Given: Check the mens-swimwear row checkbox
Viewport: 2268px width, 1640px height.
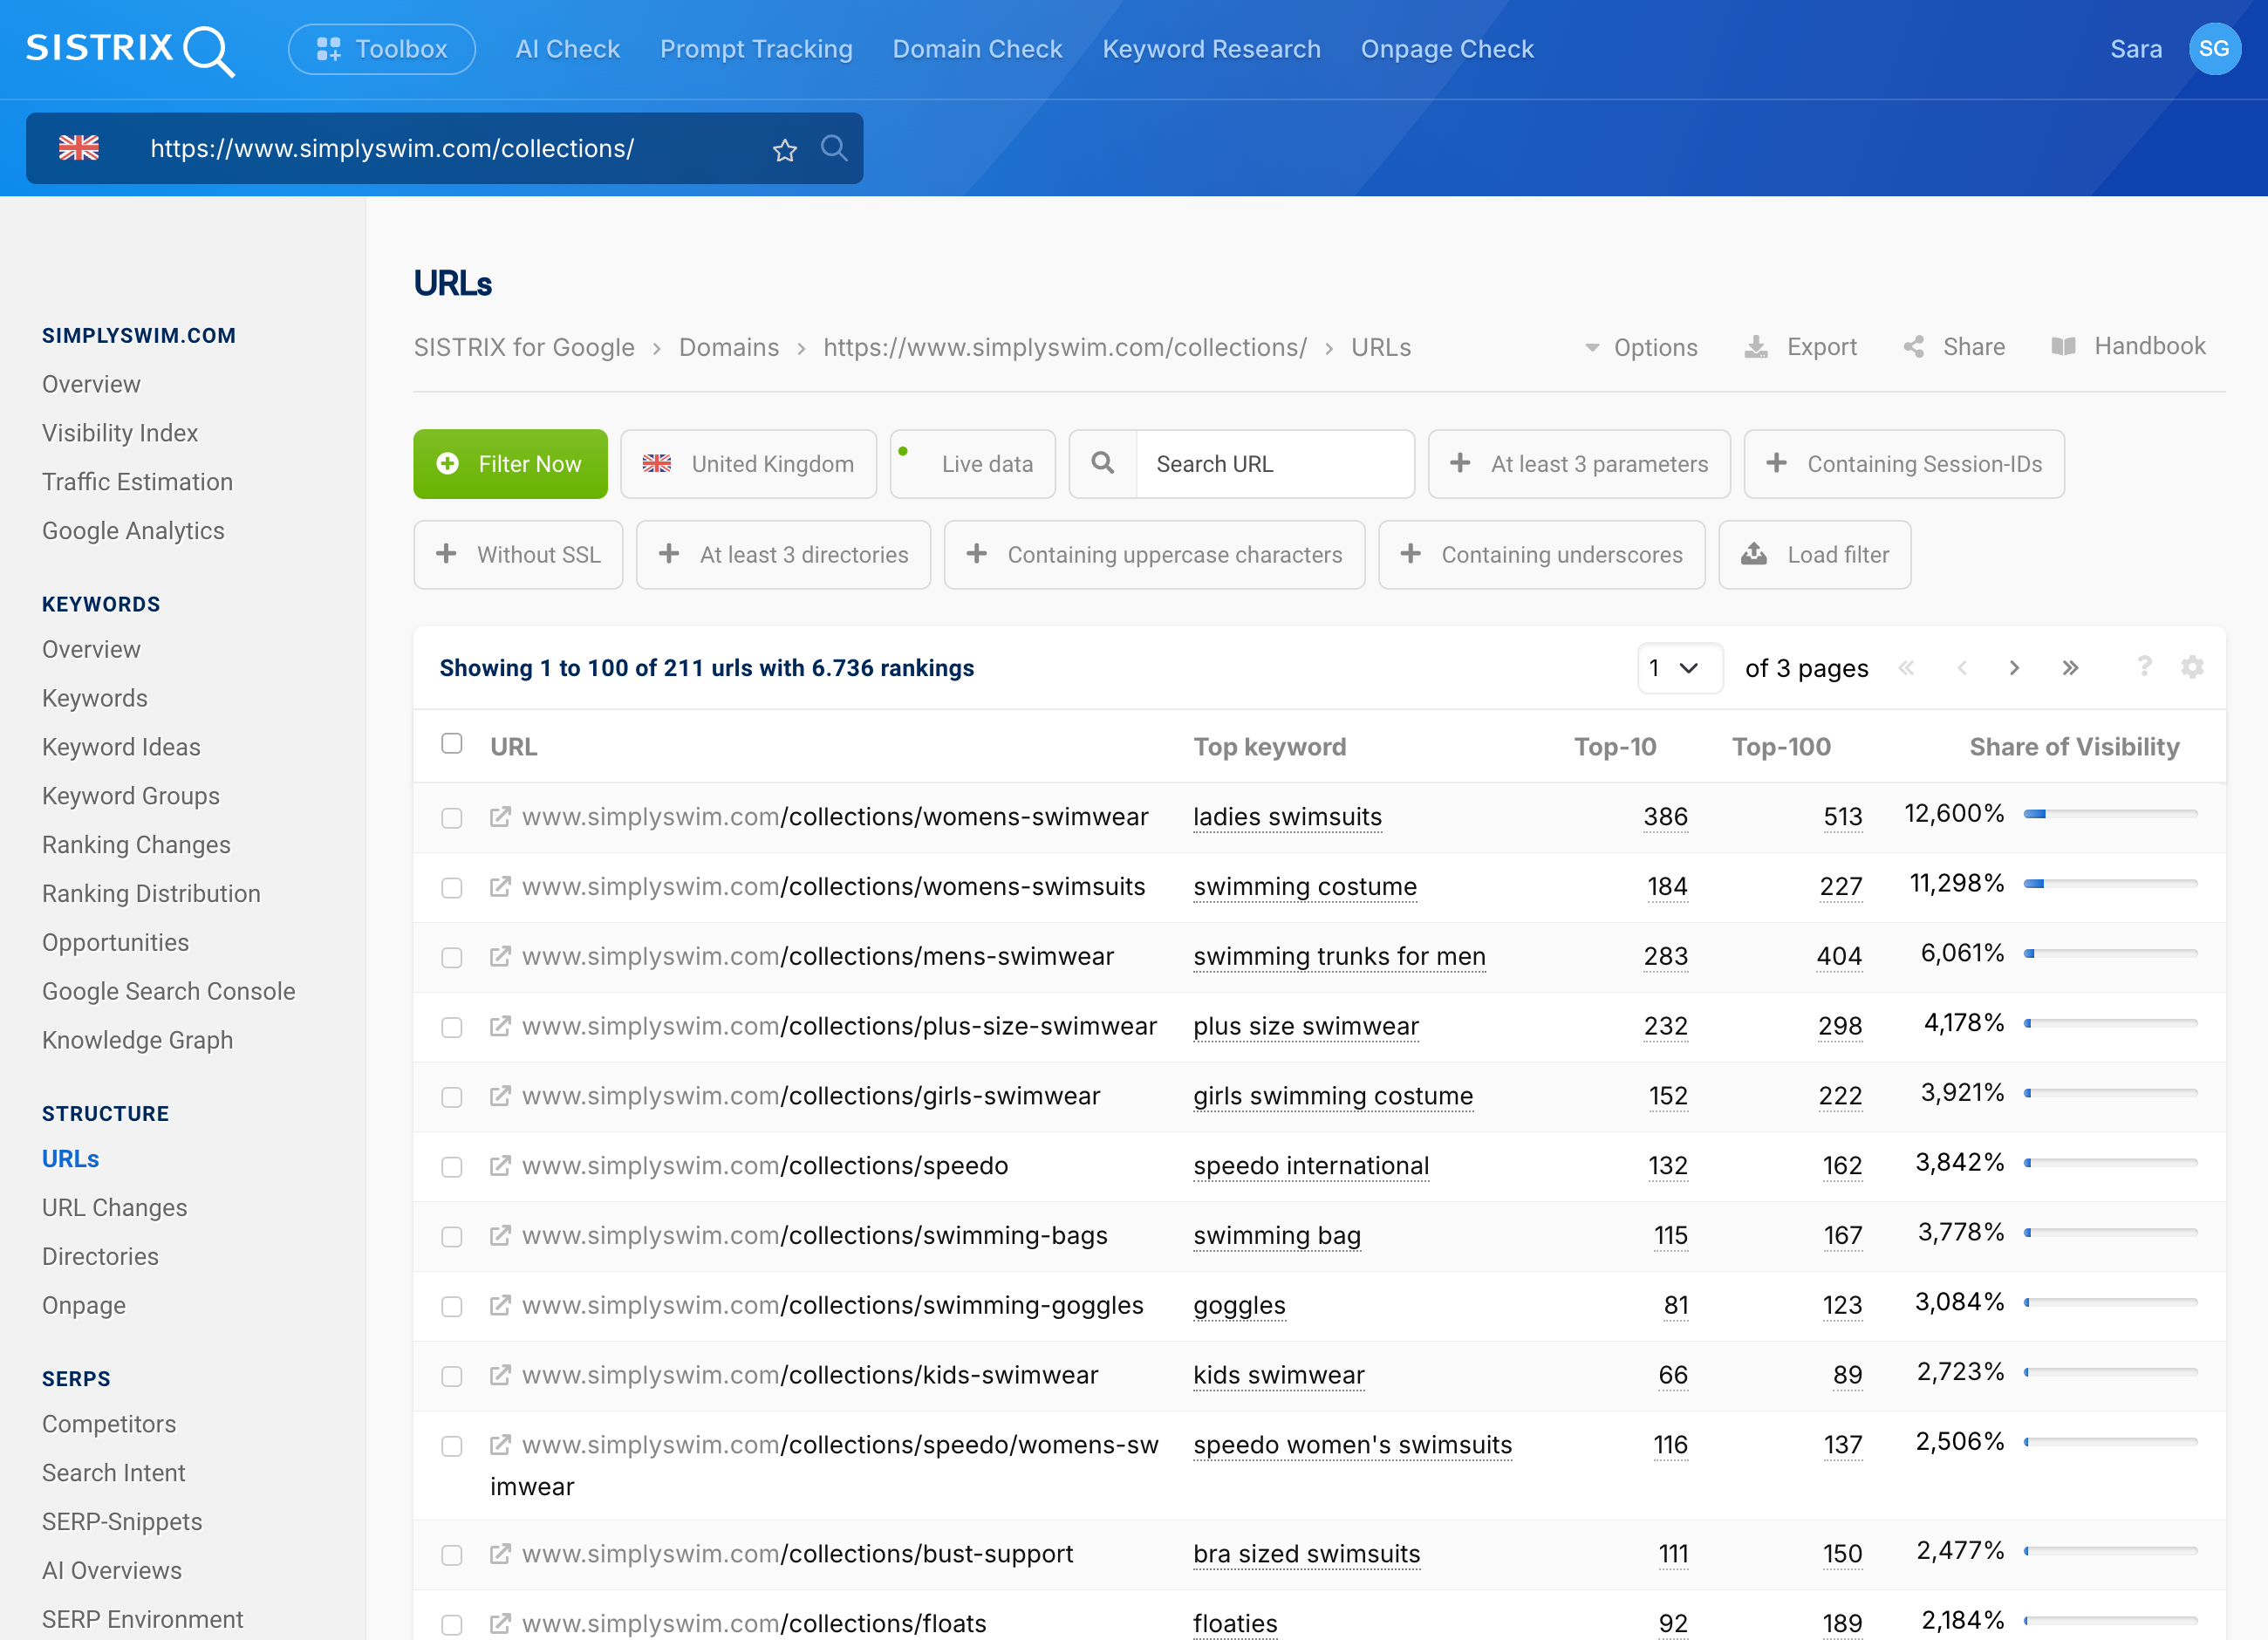Looking at the screenshot, I should [x=452, y=958].
